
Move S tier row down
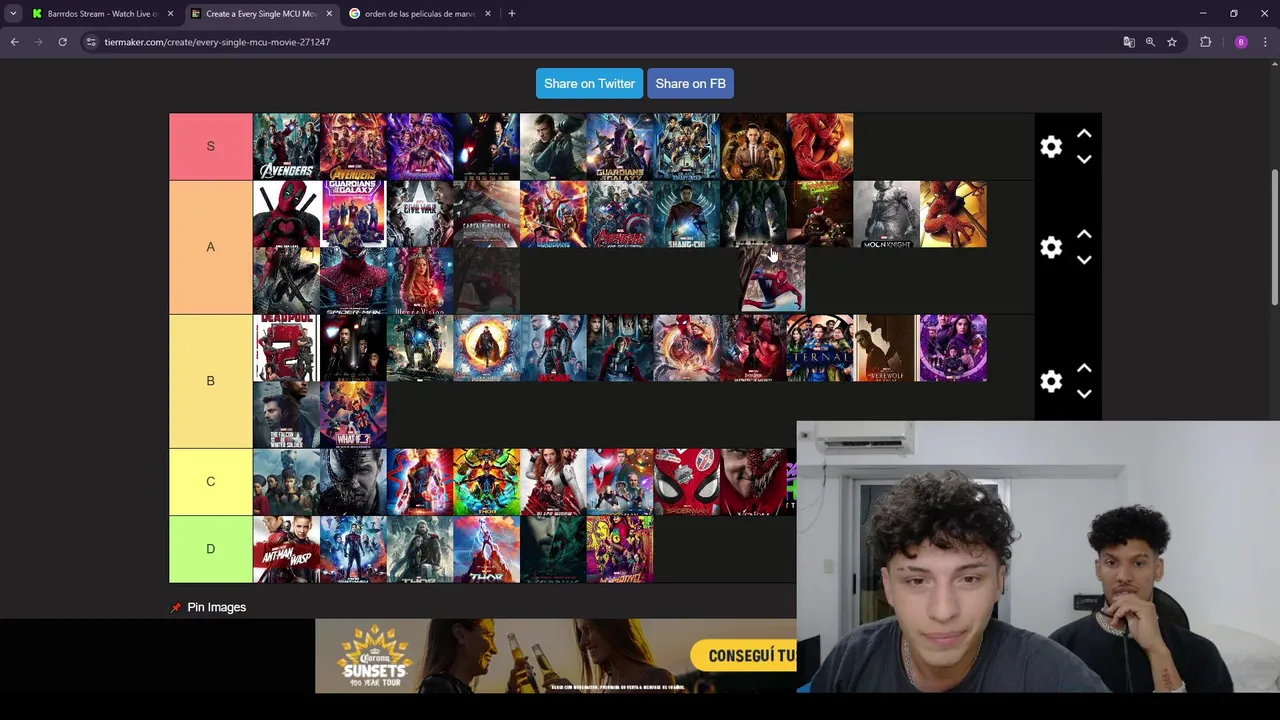point(1084,159)
